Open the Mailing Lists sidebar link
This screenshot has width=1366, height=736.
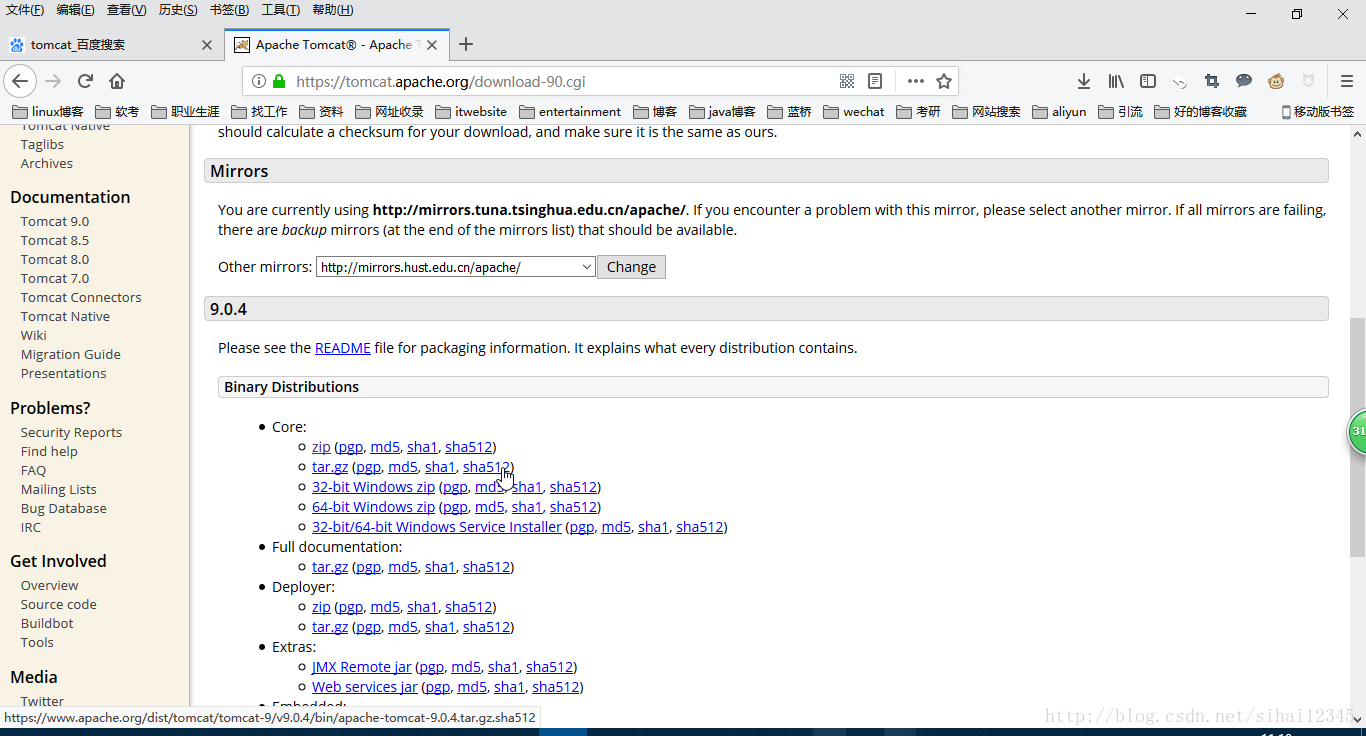[x=59, y=489]
